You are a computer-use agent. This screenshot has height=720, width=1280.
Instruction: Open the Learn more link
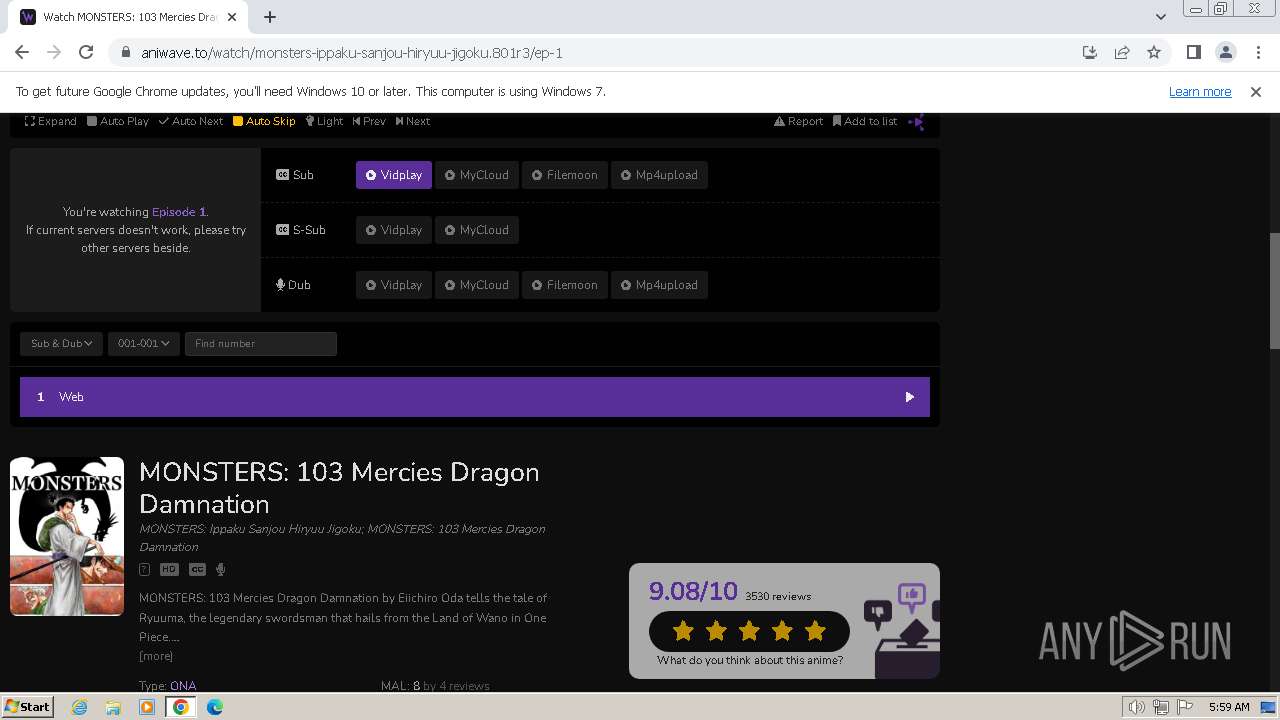click(1200, 91)
